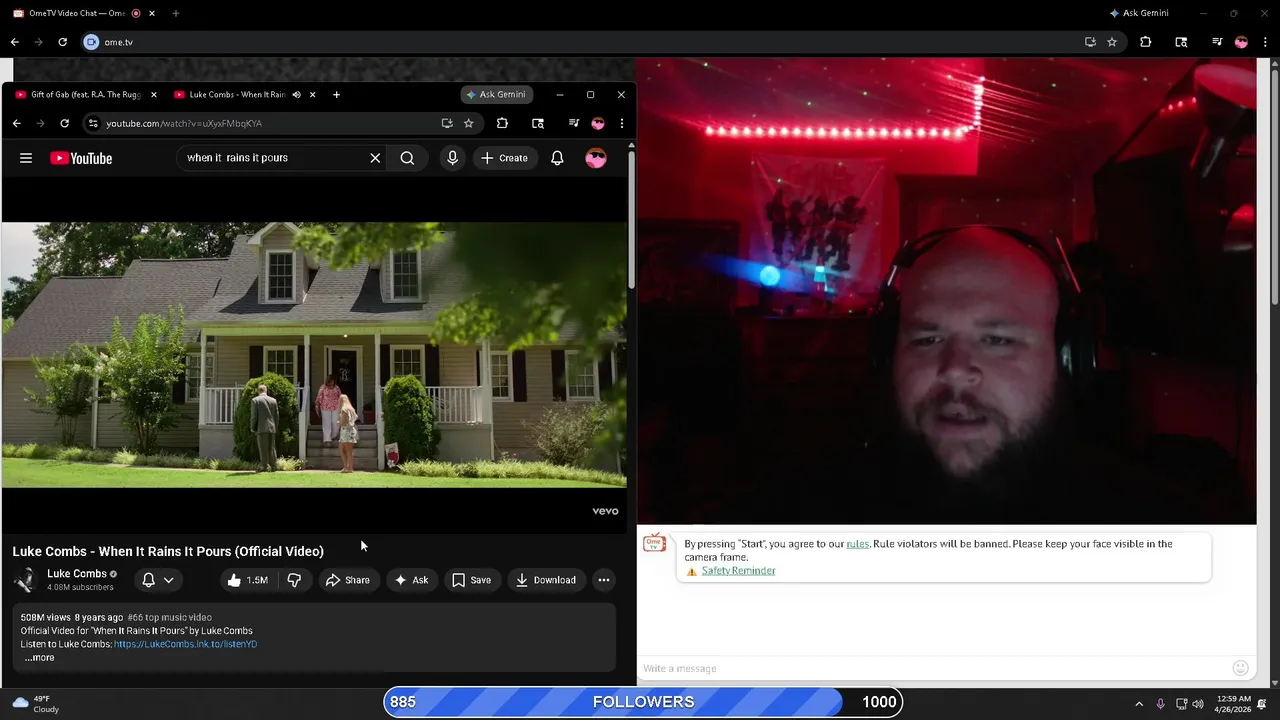The width and height of the screenshot is (1280, 720).
Task: Open the taskbar microphone indicator
Action: point(1160,704)
